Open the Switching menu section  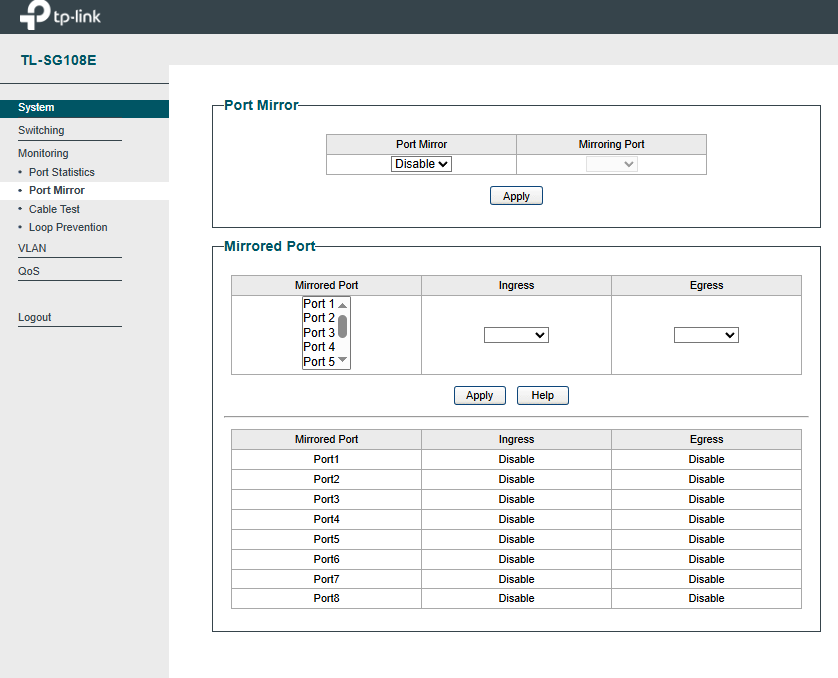pyautogui.click(x=41, y=130)
